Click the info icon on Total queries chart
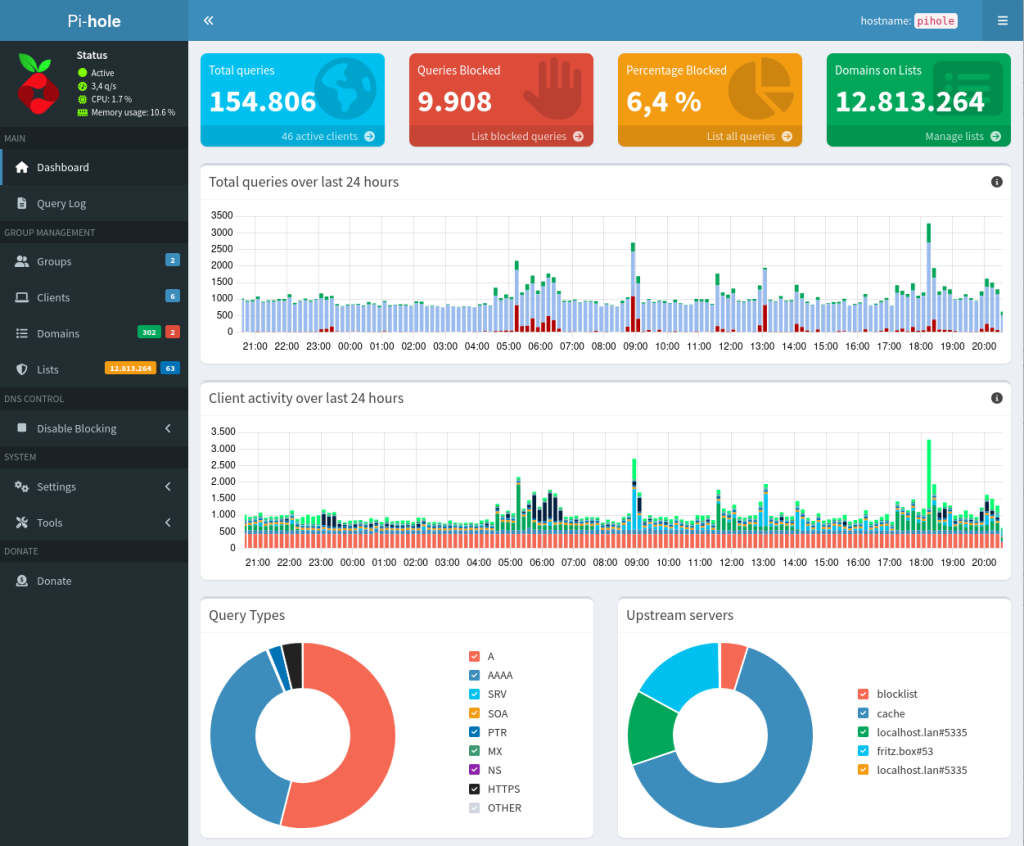The image size is (1024, 846). point(996,182)
